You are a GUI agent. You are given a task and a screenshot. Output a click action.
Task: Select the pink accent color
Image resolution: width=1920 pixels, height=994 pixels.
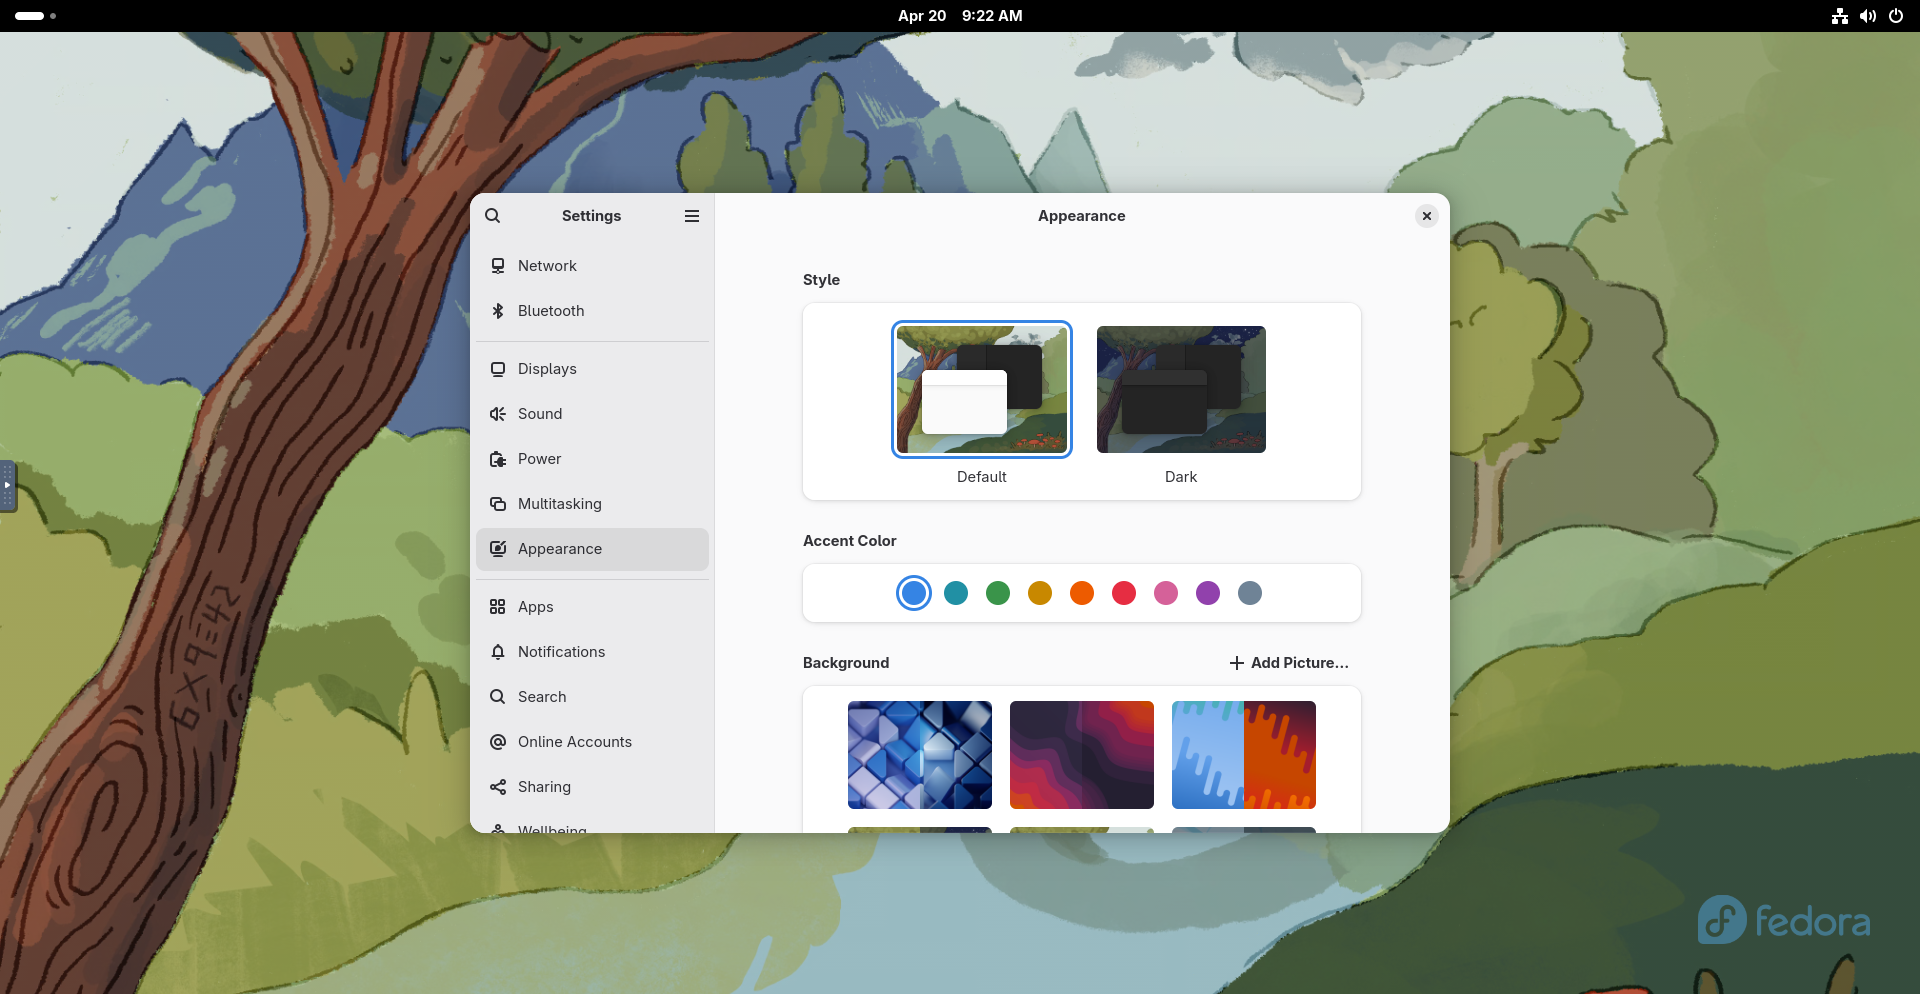point(1166,593)
